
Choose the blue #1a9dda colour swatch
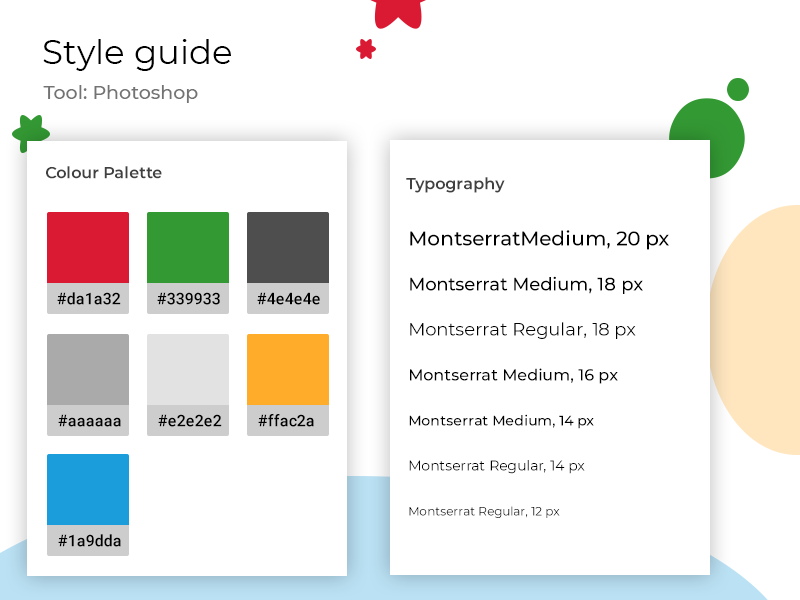pos(88,489)
